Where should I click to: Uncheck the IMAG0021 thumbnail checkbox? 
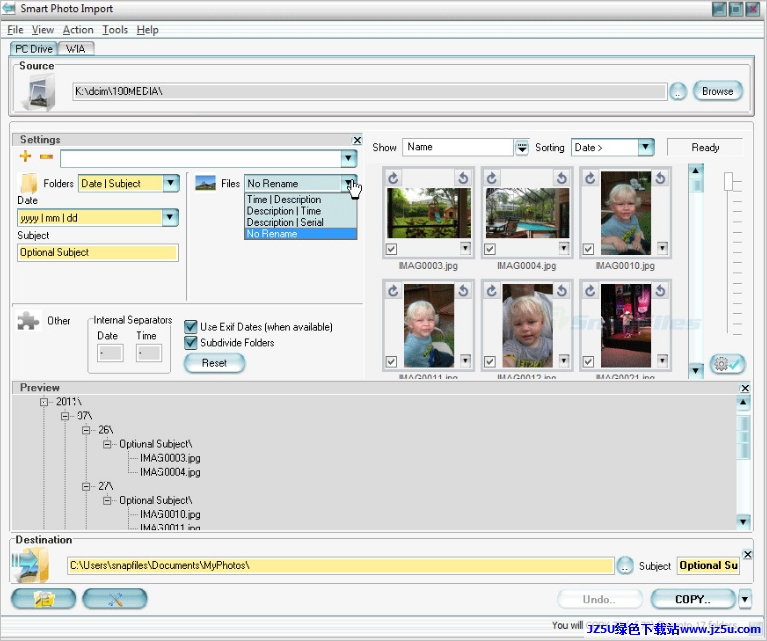coord(588,362)
